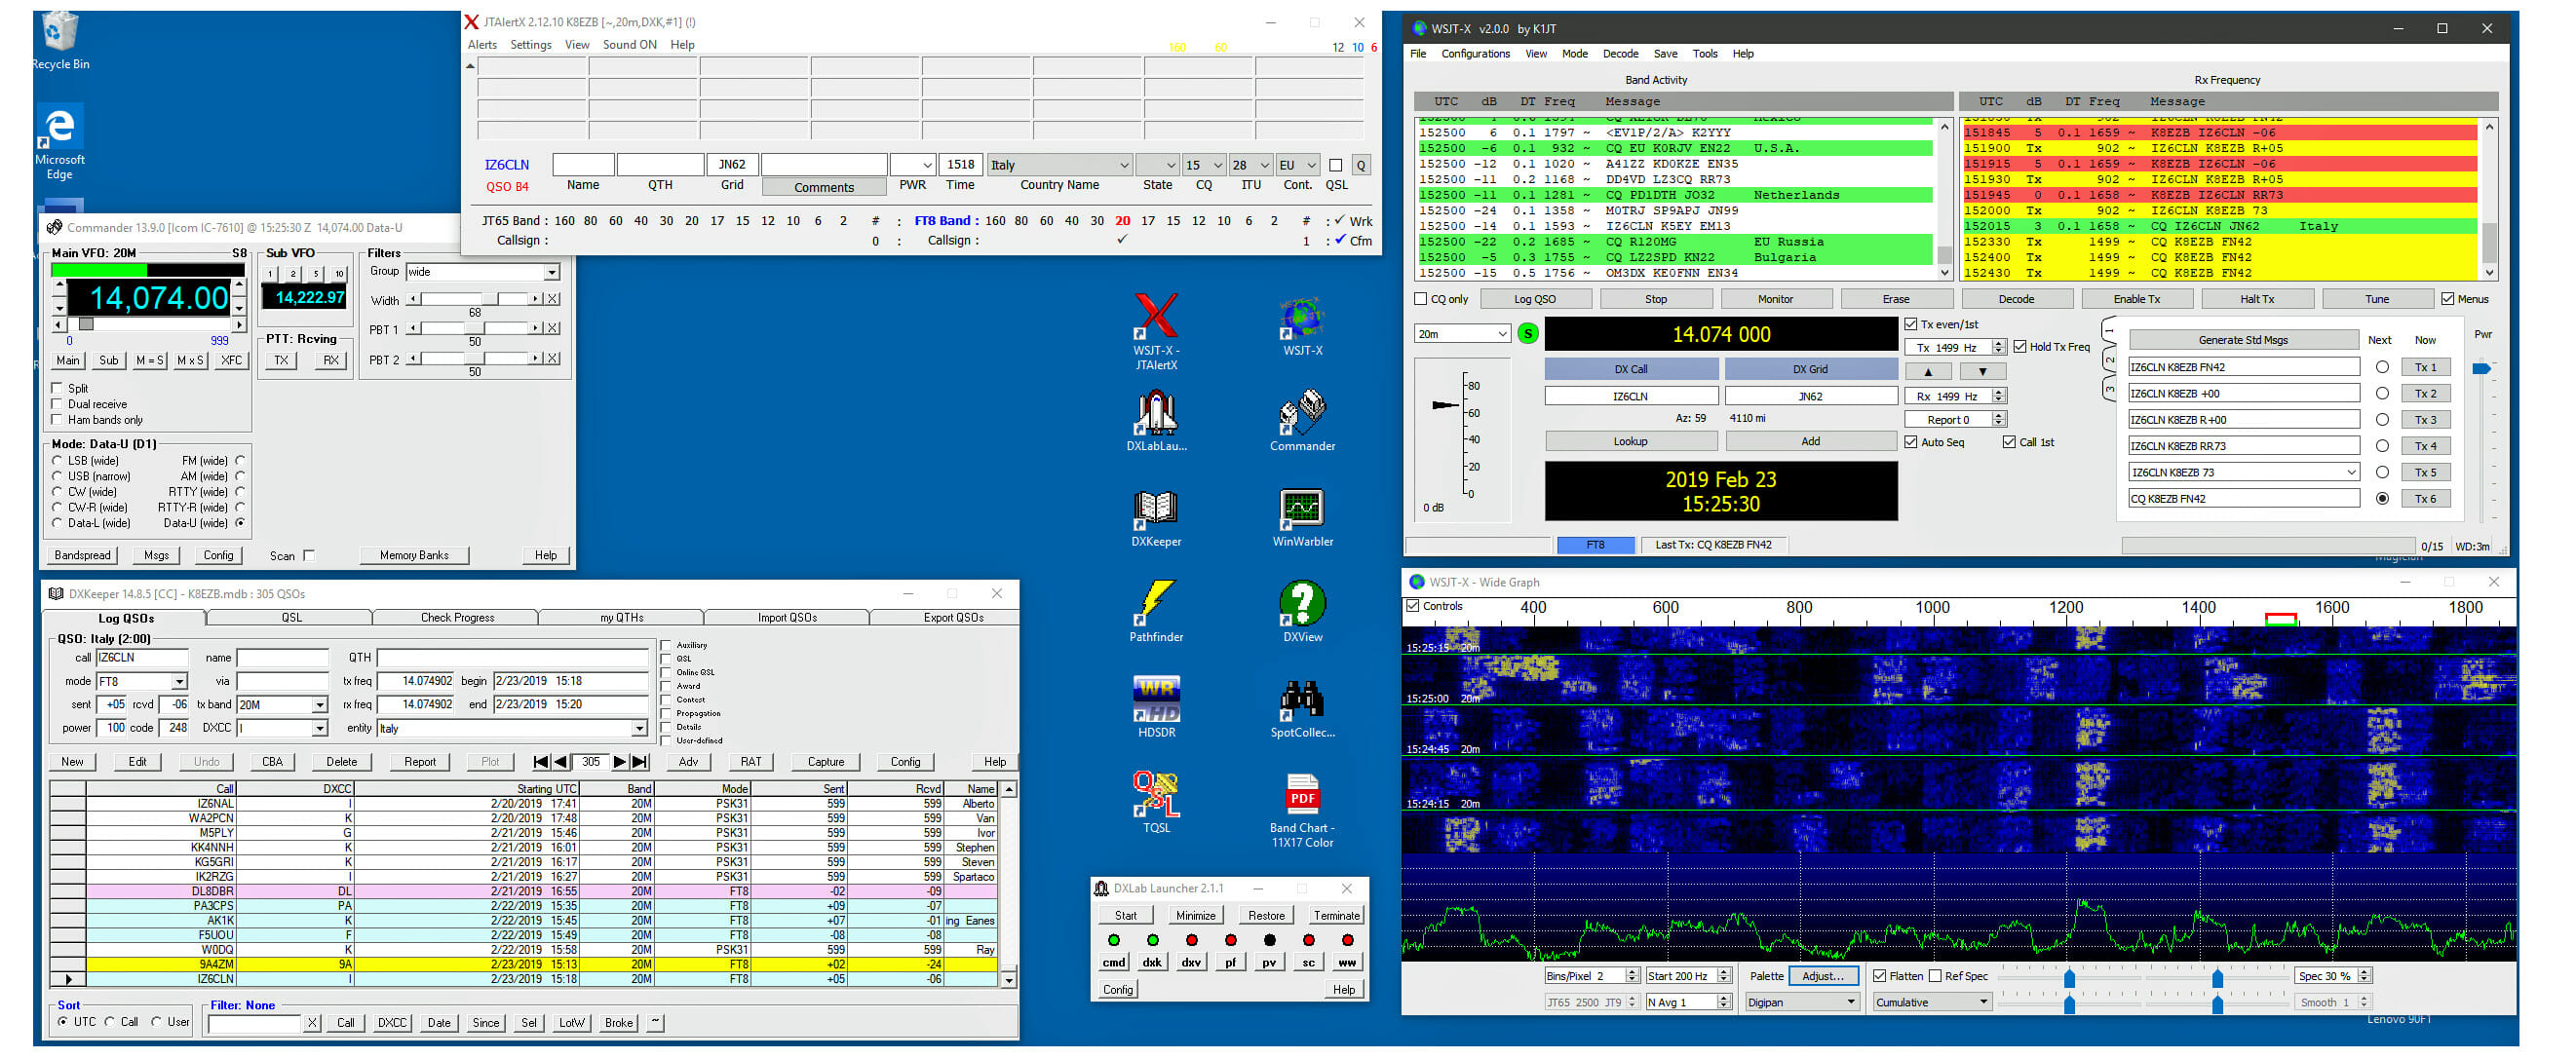
Task: Launch the HDSDR desktop shortcut
Action: (x=1155, y=707)
